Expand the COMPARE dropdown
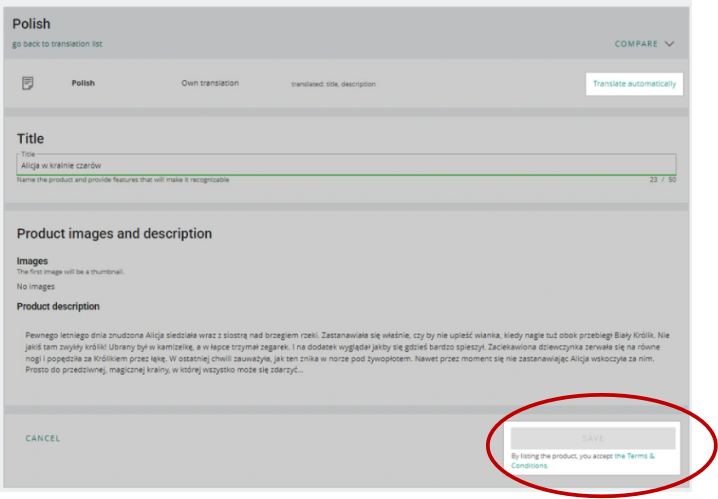Image resolution: width=718 pixels, height=499 pixels. pyautogui.click(x=644, y=44)
